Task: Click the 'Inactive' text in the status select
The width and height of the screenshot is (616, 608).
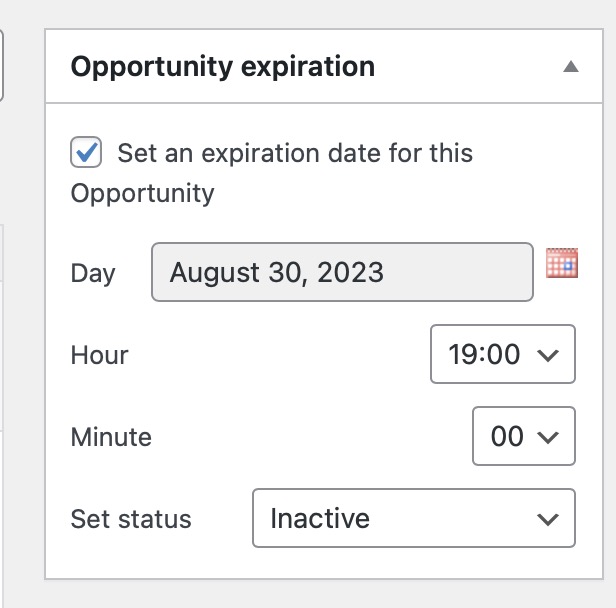Action: click(320, 518)
